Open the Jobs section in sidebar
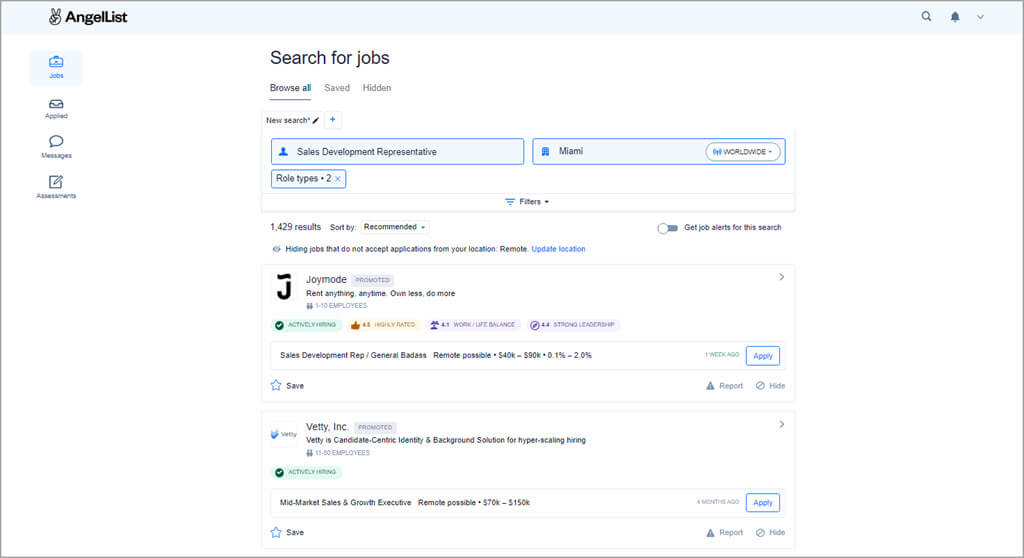Screen dimensions: 1024x558 click(x=56, y=67)
